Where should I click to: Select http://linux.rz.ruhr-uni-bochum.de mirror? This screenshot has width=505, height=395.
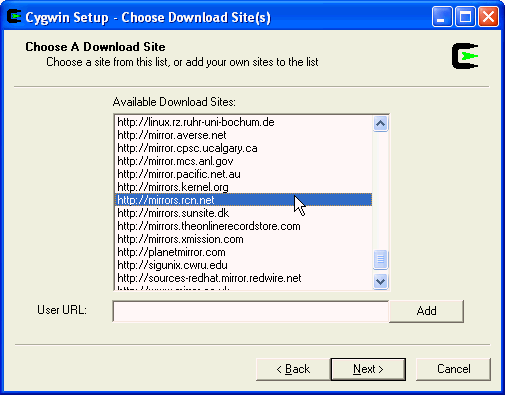[x=243, y=122]
